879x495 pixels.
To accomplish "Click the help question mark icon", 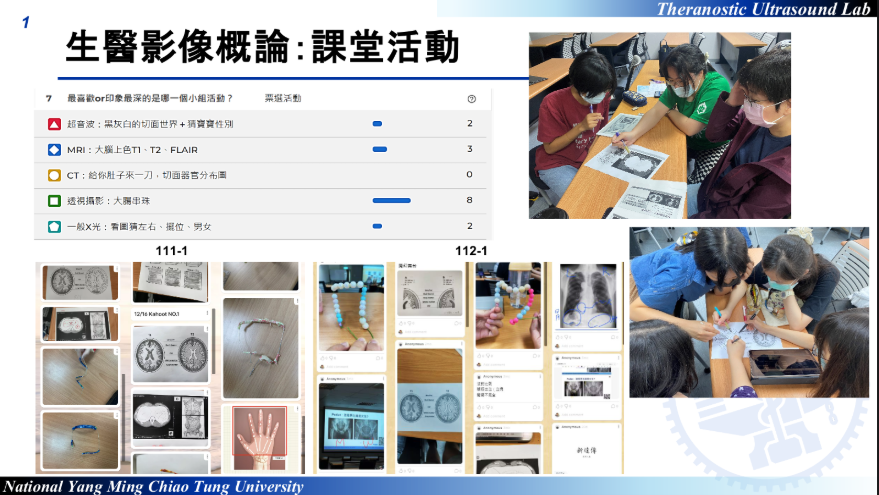I will (x=471, y=99).
